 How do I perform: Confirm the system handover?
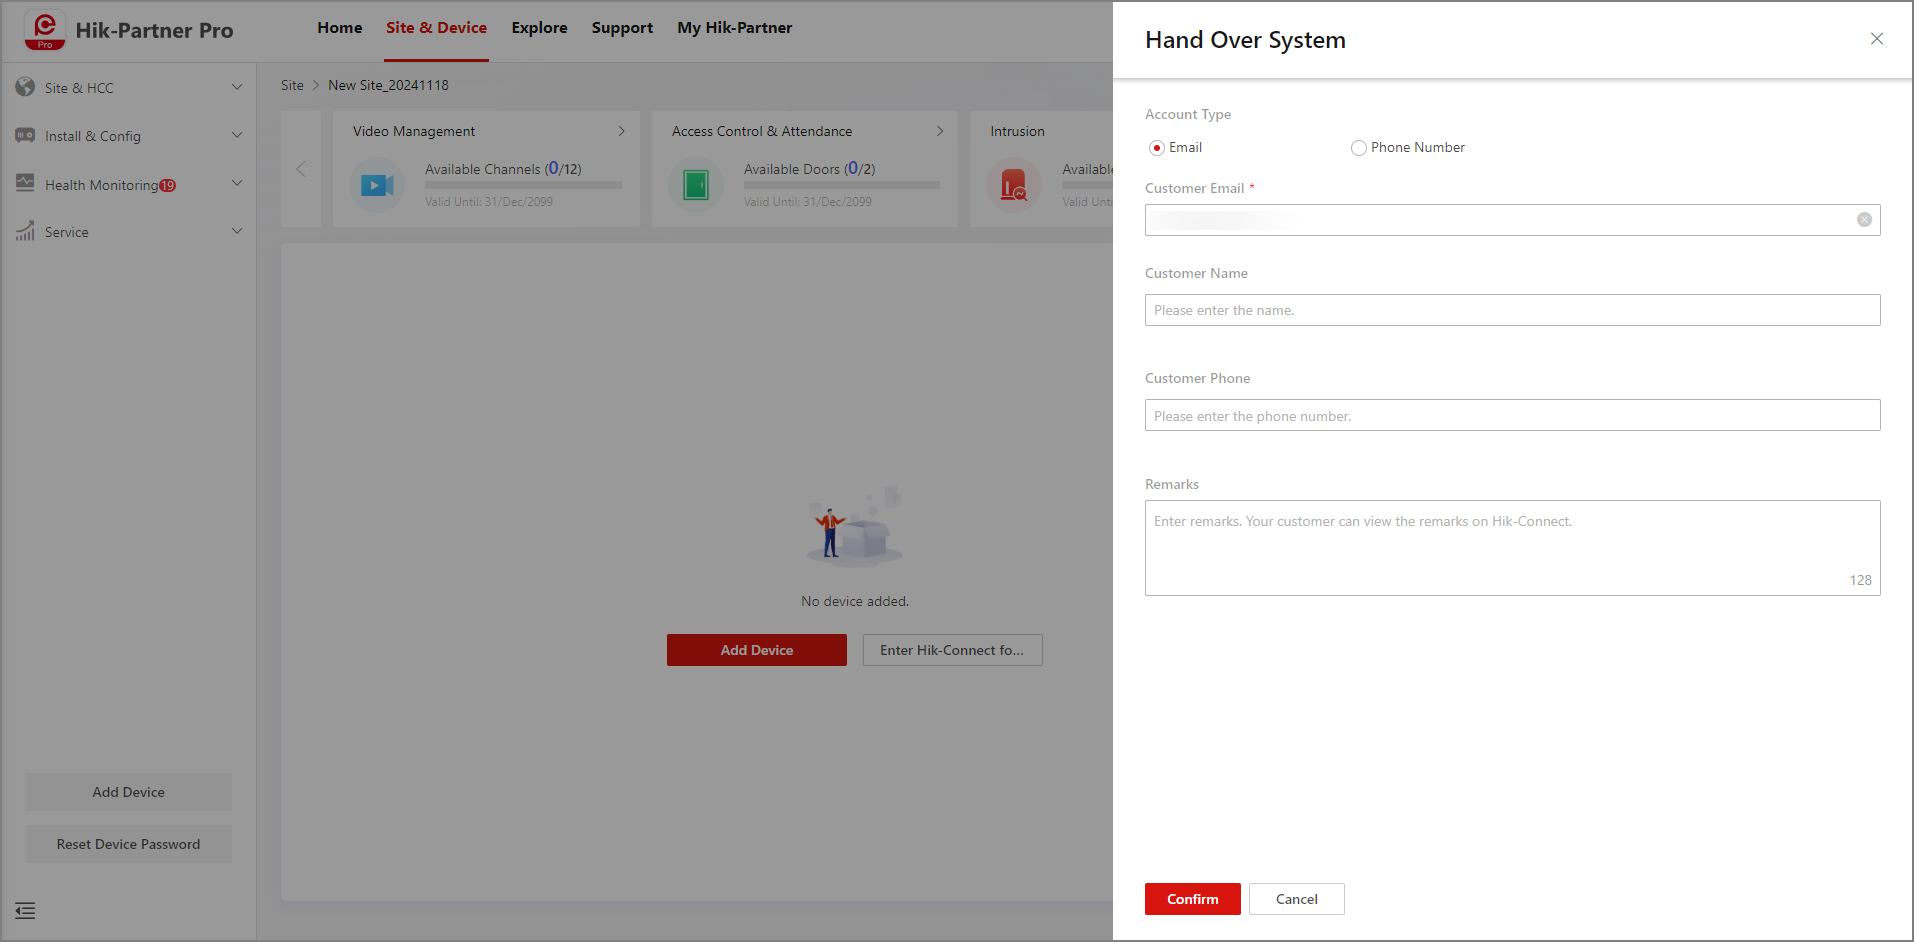pyautogui.click(x=1193, y=899)
